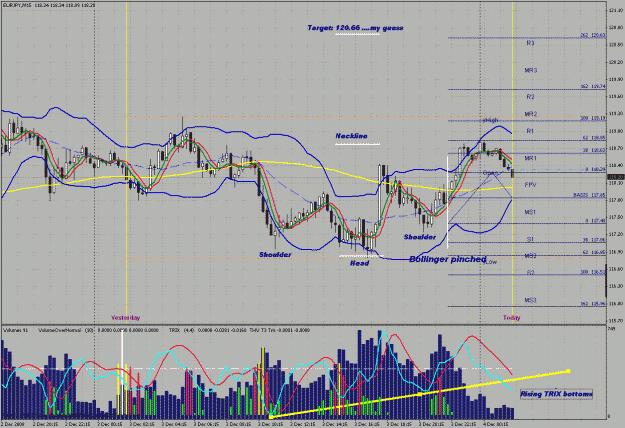Image resolution: width=625 pixels, height=428 pixels.
Task: Click the 'Head' pattern label
Action: click(x=360, y=263)
